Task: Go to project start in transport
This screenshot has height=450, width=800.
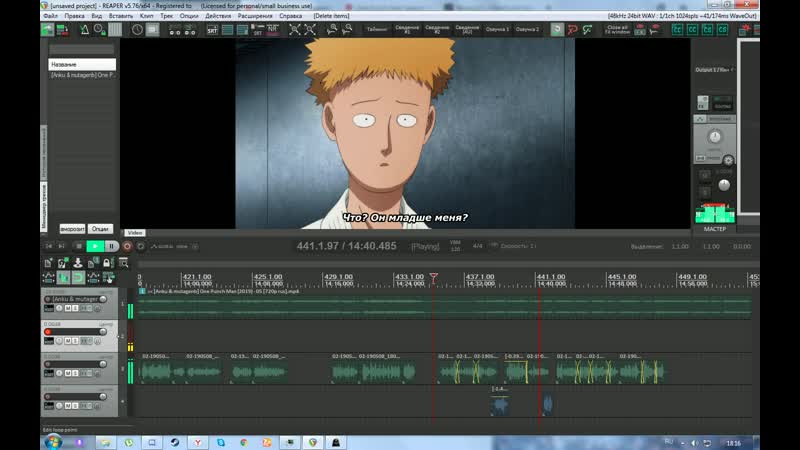Action: [x=48, y=246]
